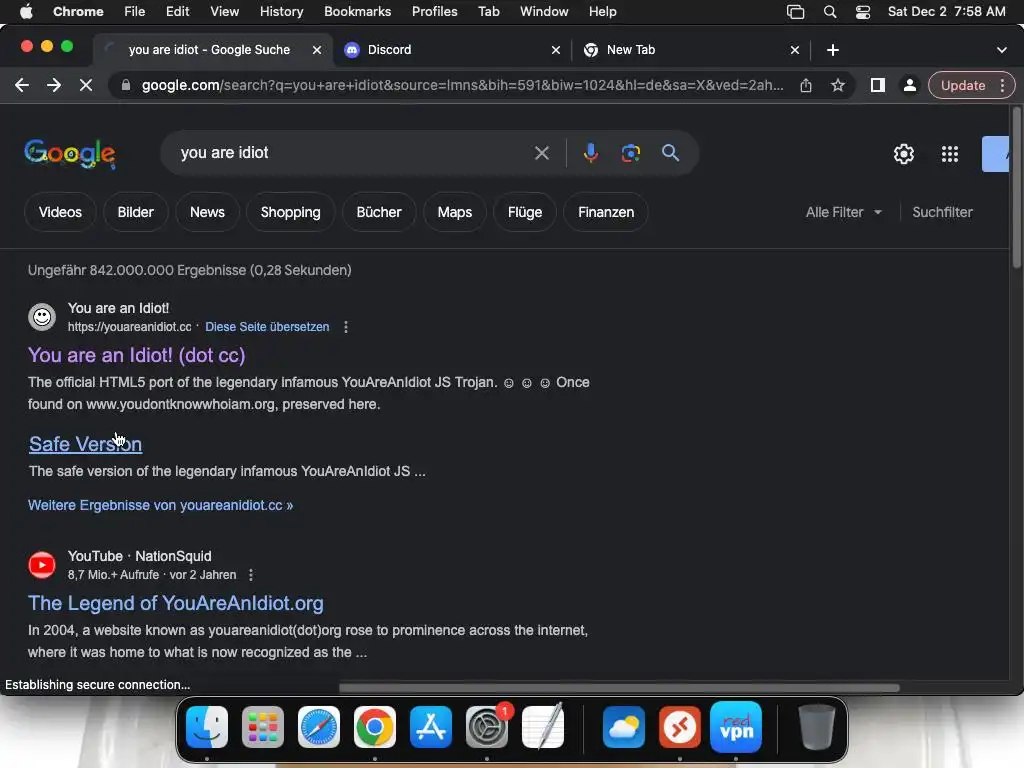1024x768 pixels.
Task: Open macOS Control Center
Action: pos(863,11)
